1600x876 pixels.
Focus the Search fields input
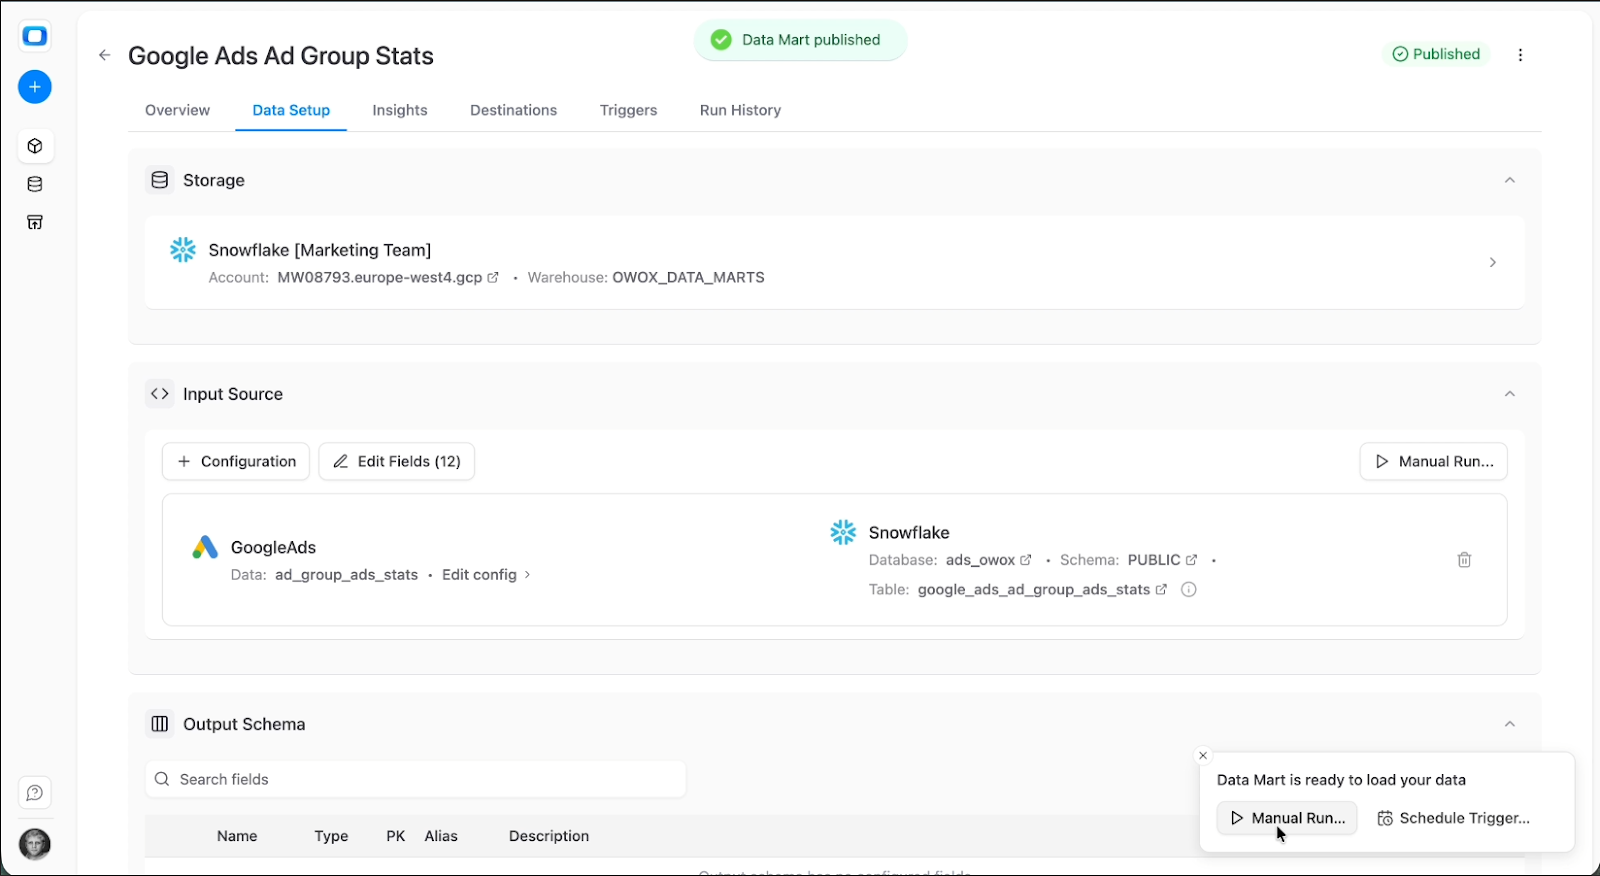(416, 779)
